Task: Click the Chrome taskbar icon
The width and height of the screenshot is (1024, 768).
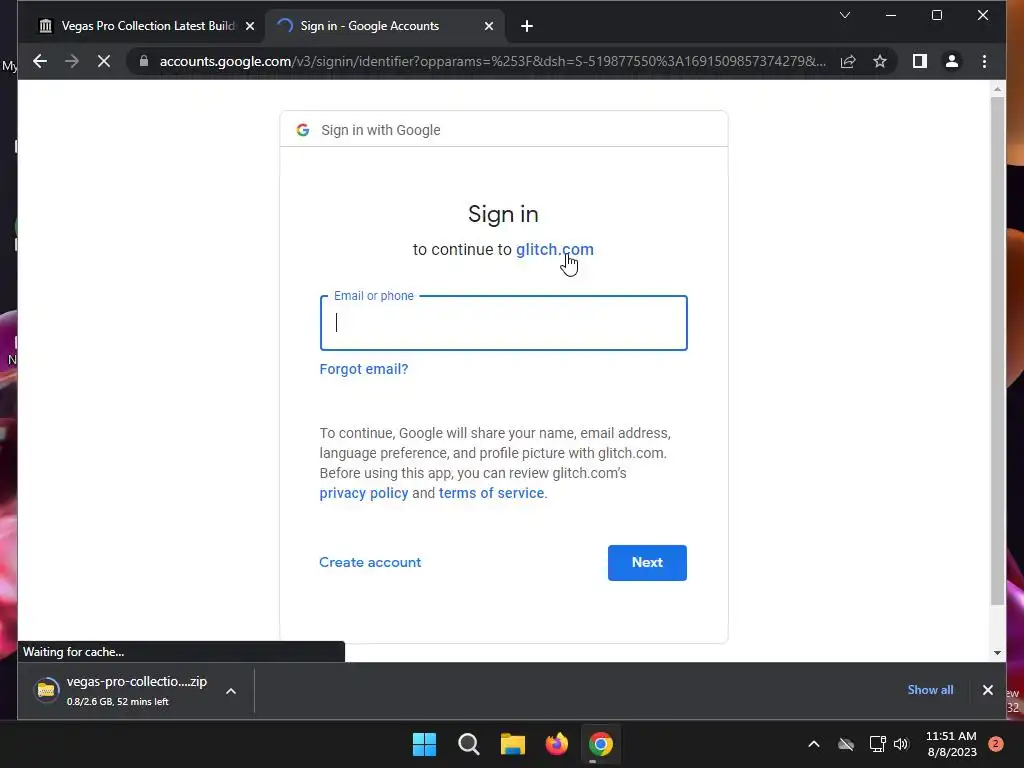Action: [x=601, y=744]
